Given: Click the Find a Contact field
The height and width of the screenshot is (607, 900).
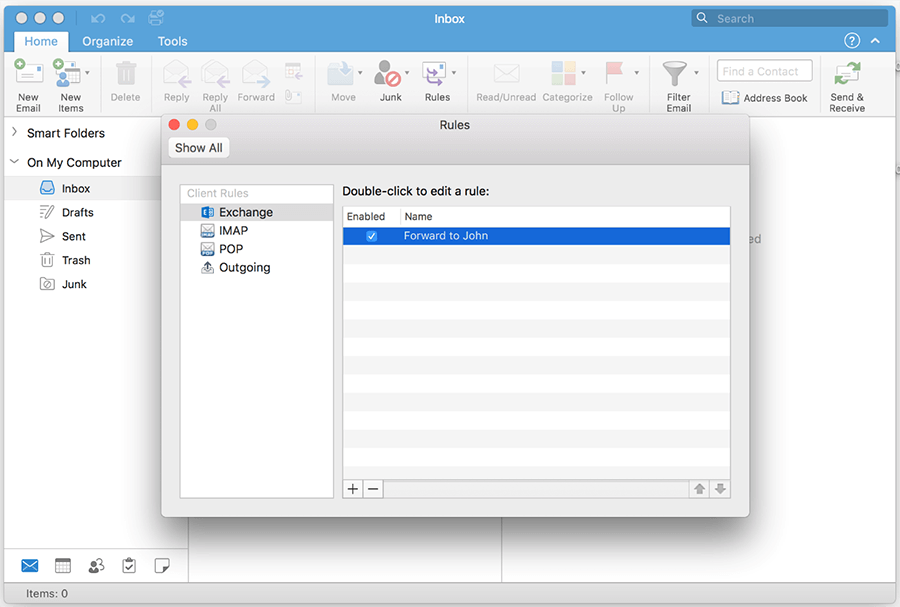Looking at the screenshot, I should point(764,71).
